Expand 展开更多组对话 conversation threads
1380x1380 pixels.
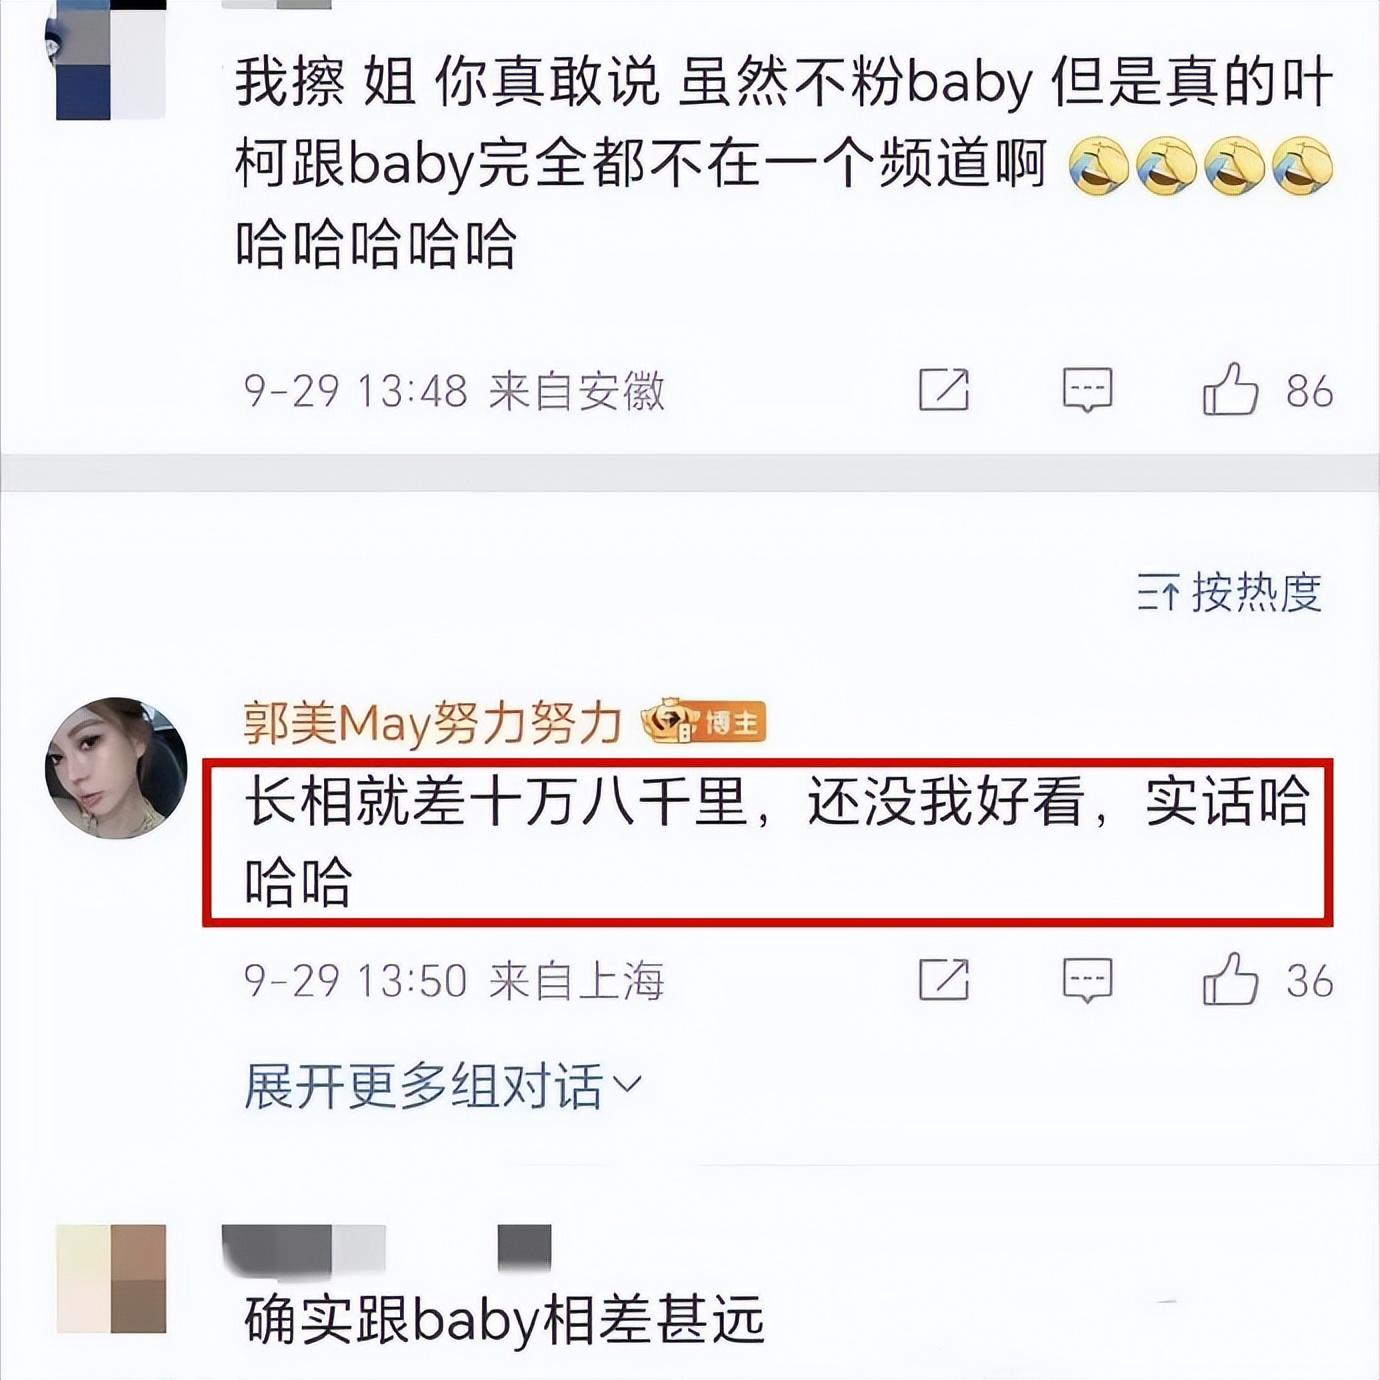coord(443,1086)
